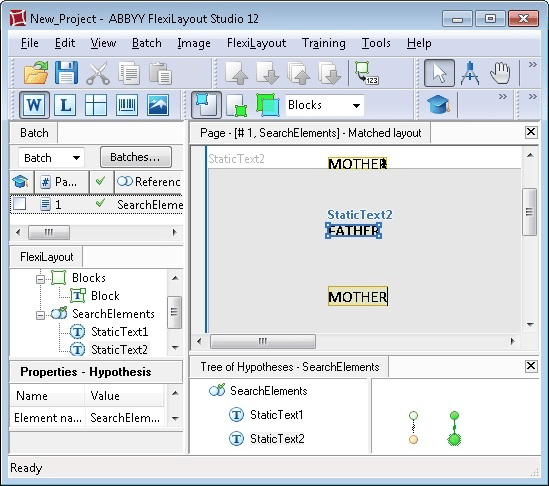The height and width of the screenshot is (486, 549).
Task: Open the Training menu
Action: tap(324, 43)
